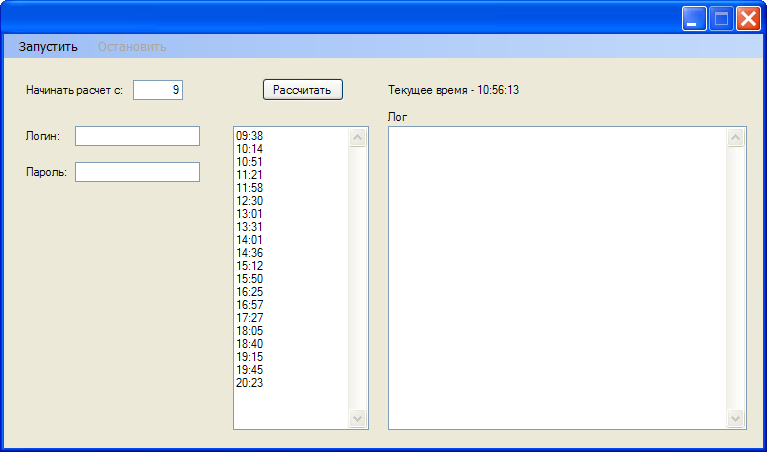The height and width of the screenshot is (452, 767).
Task: Select time entry 14:01
Action: [x=249, y=240]
